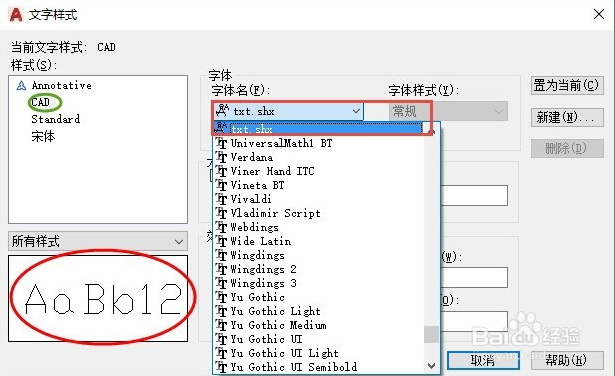This screenshot has height=376, width=615.
Task: Open the 所有样式 filter dropdown
Action: point(98,241)
